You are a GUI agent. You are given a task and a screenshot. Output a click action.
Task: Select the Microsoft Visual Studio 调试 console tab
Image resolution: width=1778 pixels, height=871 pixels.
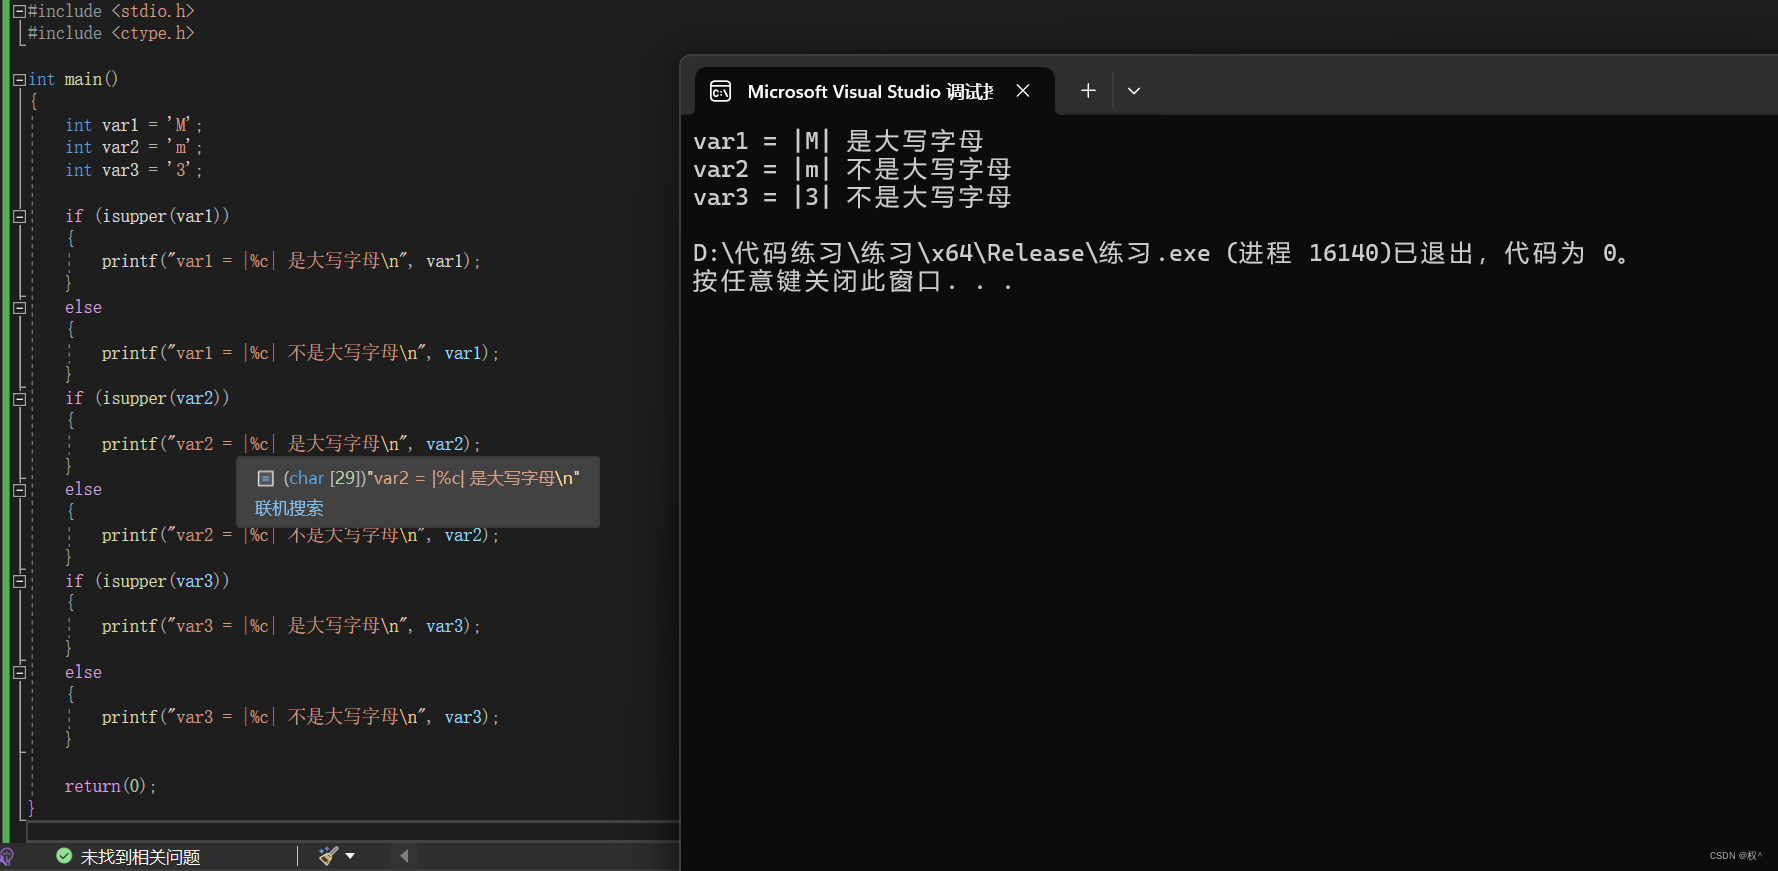coord(875,92)
